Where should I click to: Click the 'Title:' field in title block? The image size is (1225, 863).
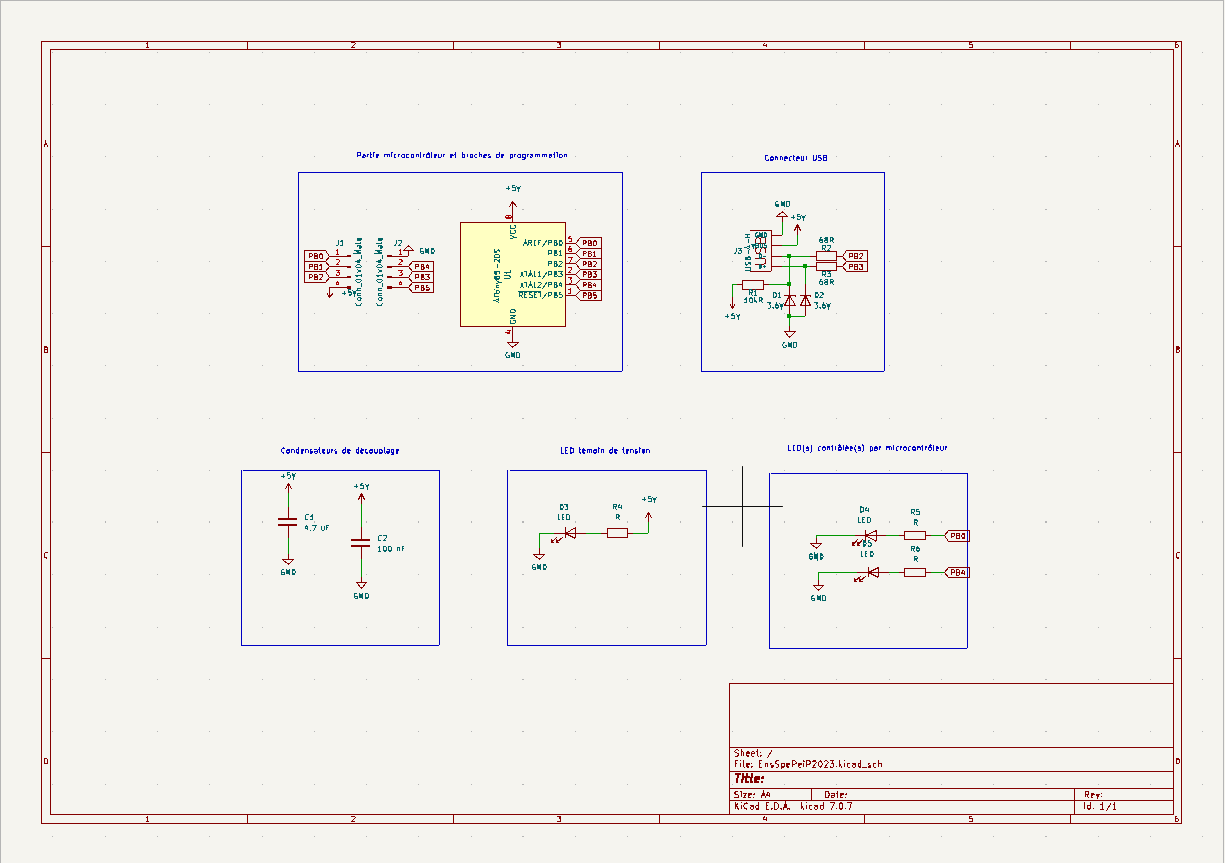pyautogui.click(x=749, y=777)
